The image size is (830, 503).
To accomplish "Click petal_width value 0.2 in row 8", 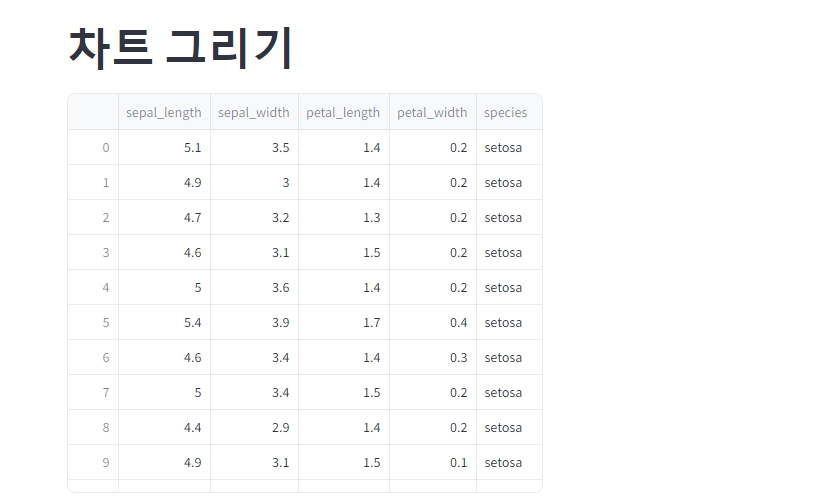I will click(x=432, y=427).
